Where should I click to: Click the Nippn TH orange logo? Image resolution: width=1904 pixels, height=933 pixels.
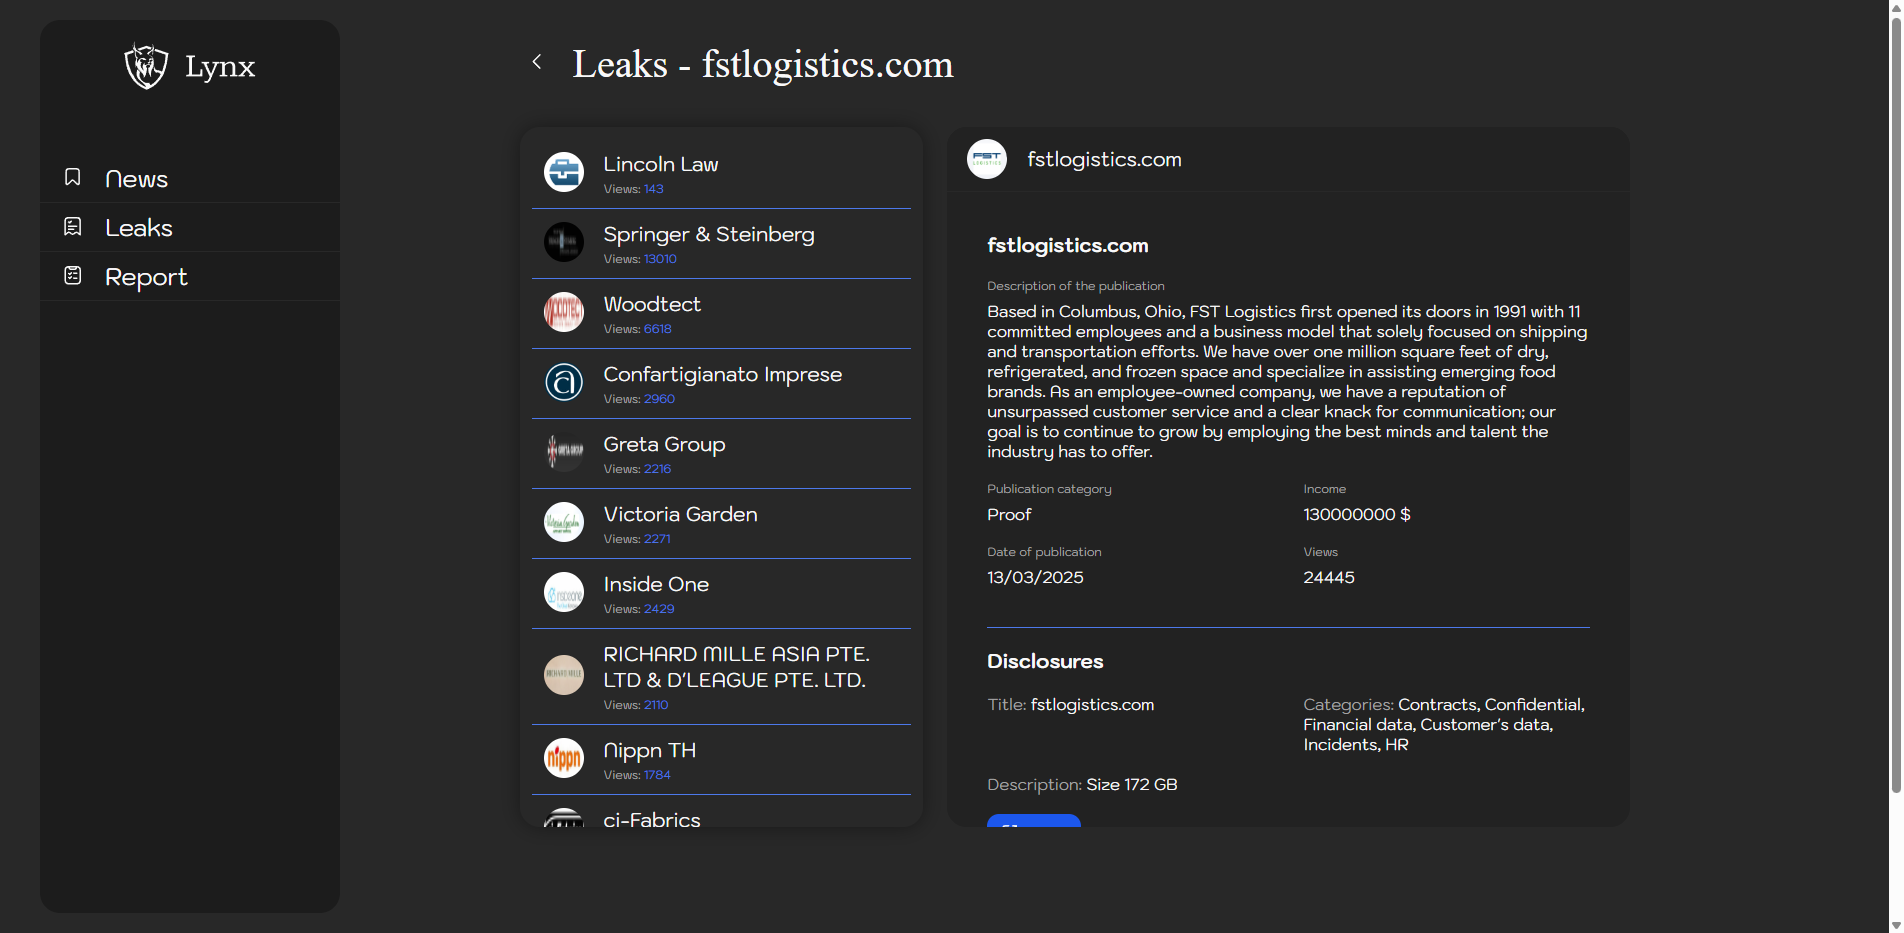(564, 758)
